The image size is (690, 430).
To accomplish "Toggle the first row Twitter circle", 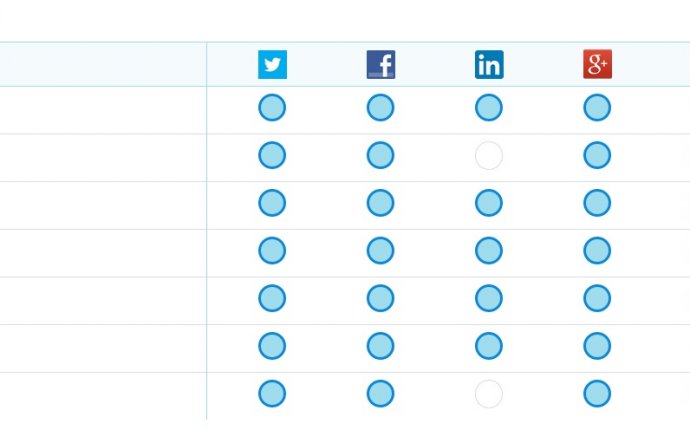I will [x=272, y=107].
